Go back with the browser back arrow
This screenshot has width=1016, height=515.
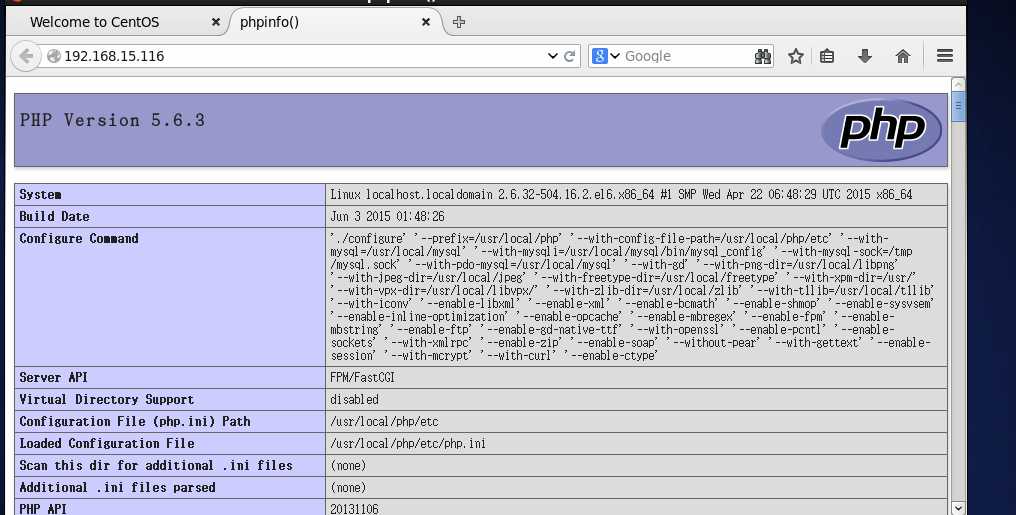click(x=25, y=56)
